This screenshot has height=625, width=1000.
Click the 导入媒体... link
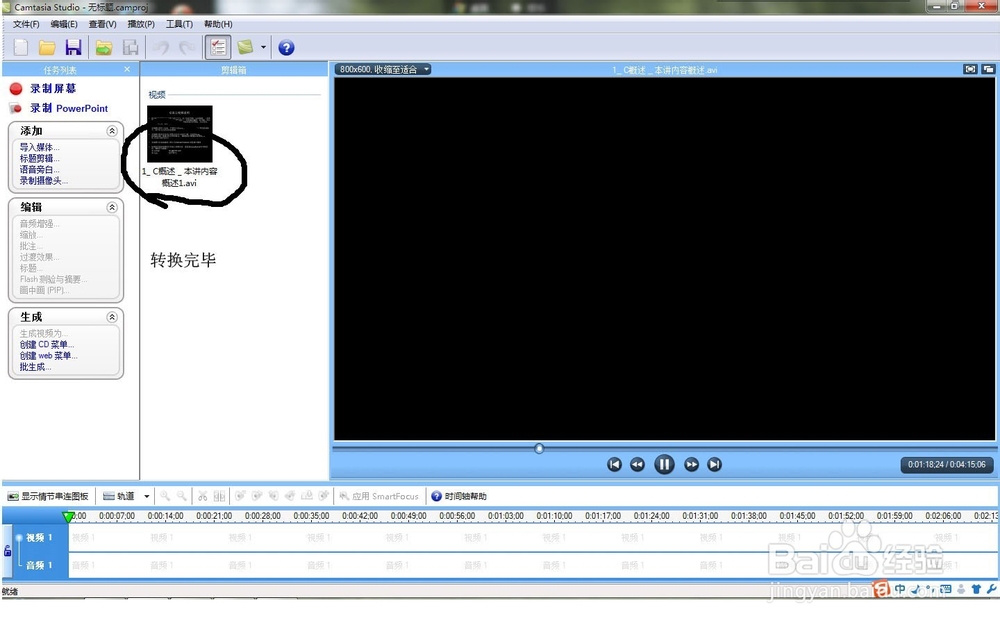click(x=39, y=147)
